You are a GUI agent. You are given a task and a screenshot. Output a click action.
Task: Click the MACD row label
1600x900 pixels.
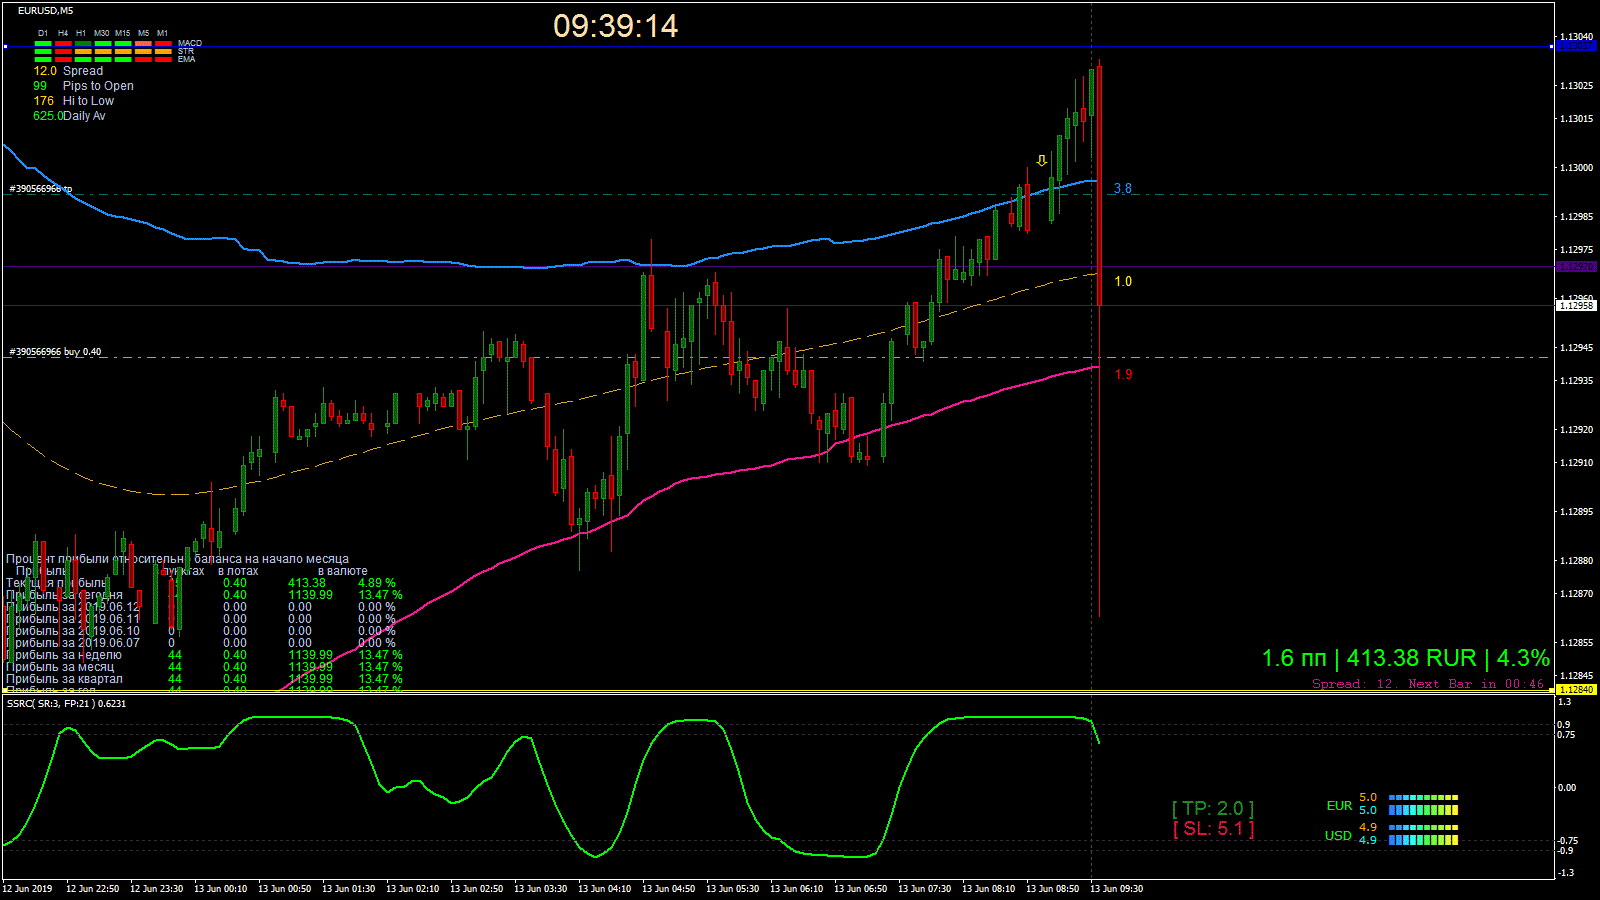point(189,44)
